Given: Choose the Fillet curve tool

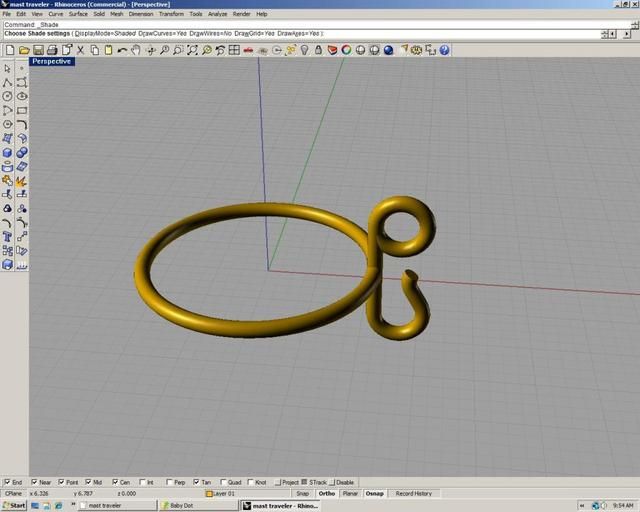Looking at the screenshot, I should tap(22, 125).
